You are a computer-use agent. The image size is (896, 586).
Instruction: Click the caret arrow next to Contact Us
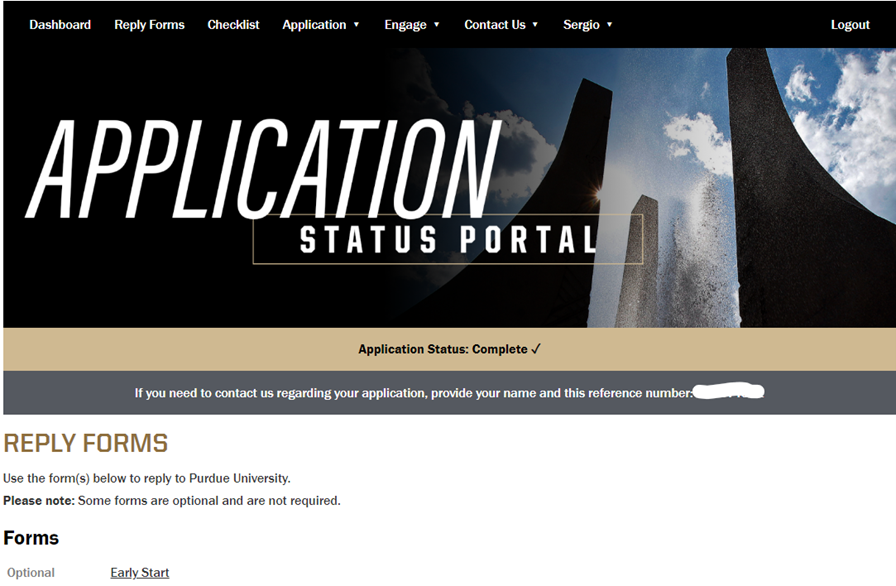click(534, 24)
